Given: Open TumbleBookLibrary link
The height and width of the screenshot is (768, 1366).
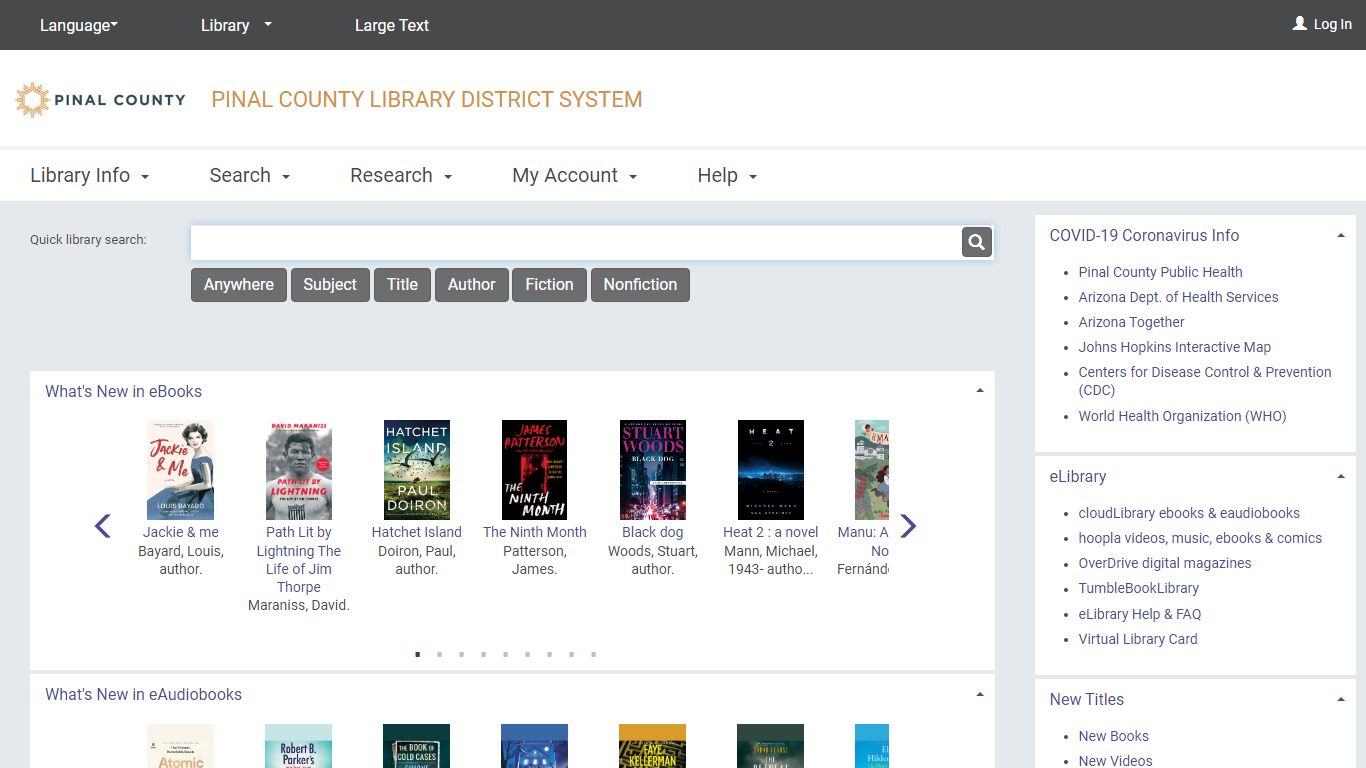Looking at the screenshot, I should click(x=1138, y=588).
